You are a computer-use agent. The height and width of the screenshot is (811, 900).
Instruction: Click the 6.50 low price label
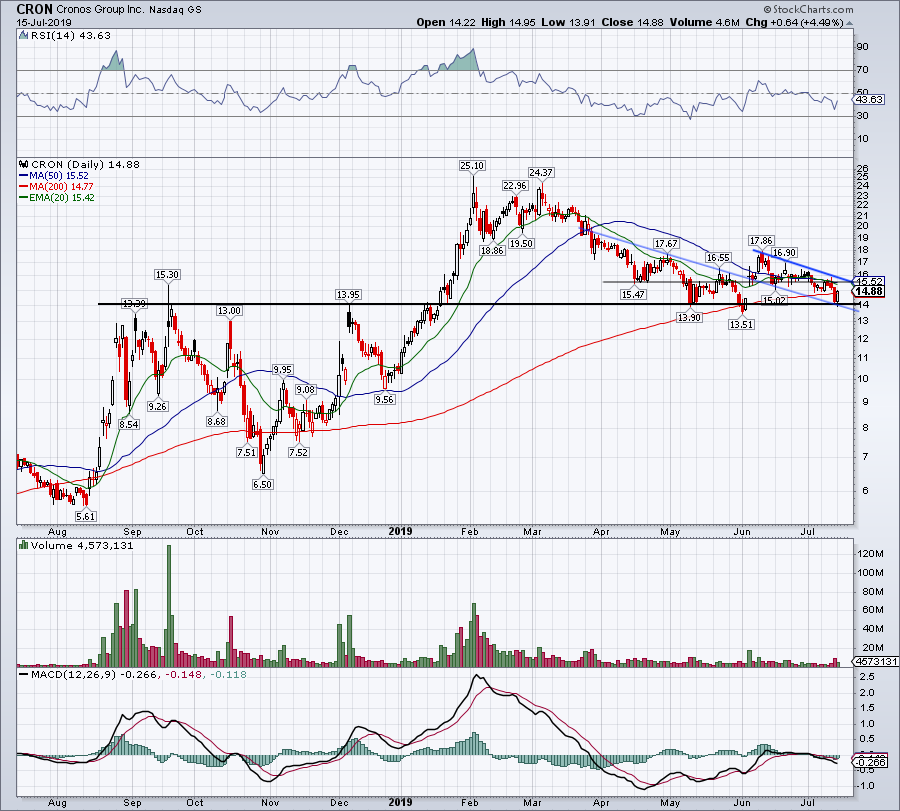pyautogui.click(x=263, y=484)
